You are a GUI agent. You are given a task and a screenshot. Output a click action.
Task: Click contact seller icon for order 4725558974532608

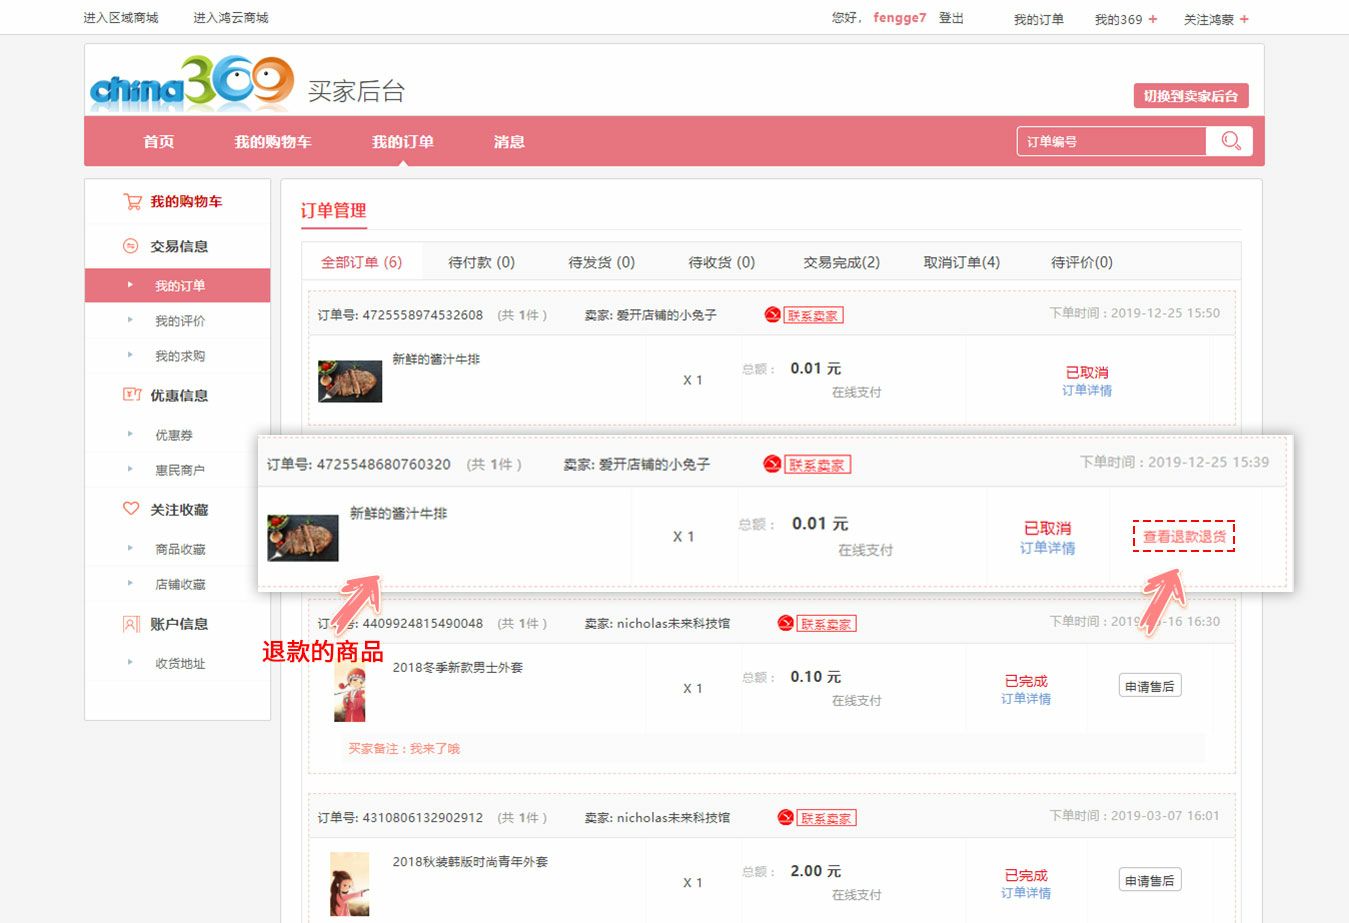pos(772,315)
